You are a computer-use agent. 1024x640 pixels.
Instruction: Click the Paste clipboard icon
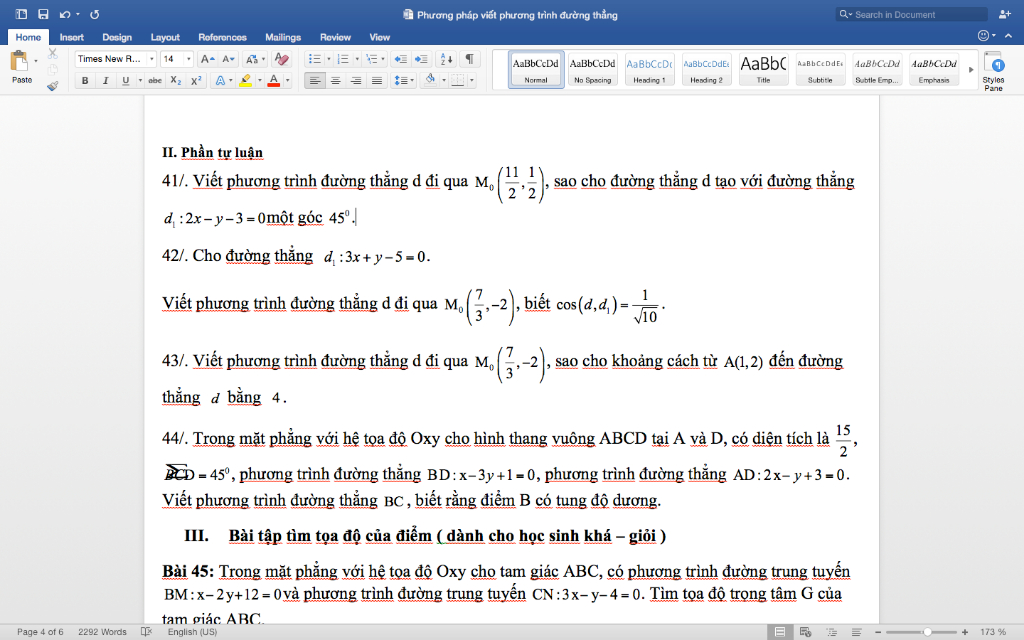[x=19, y=61]
